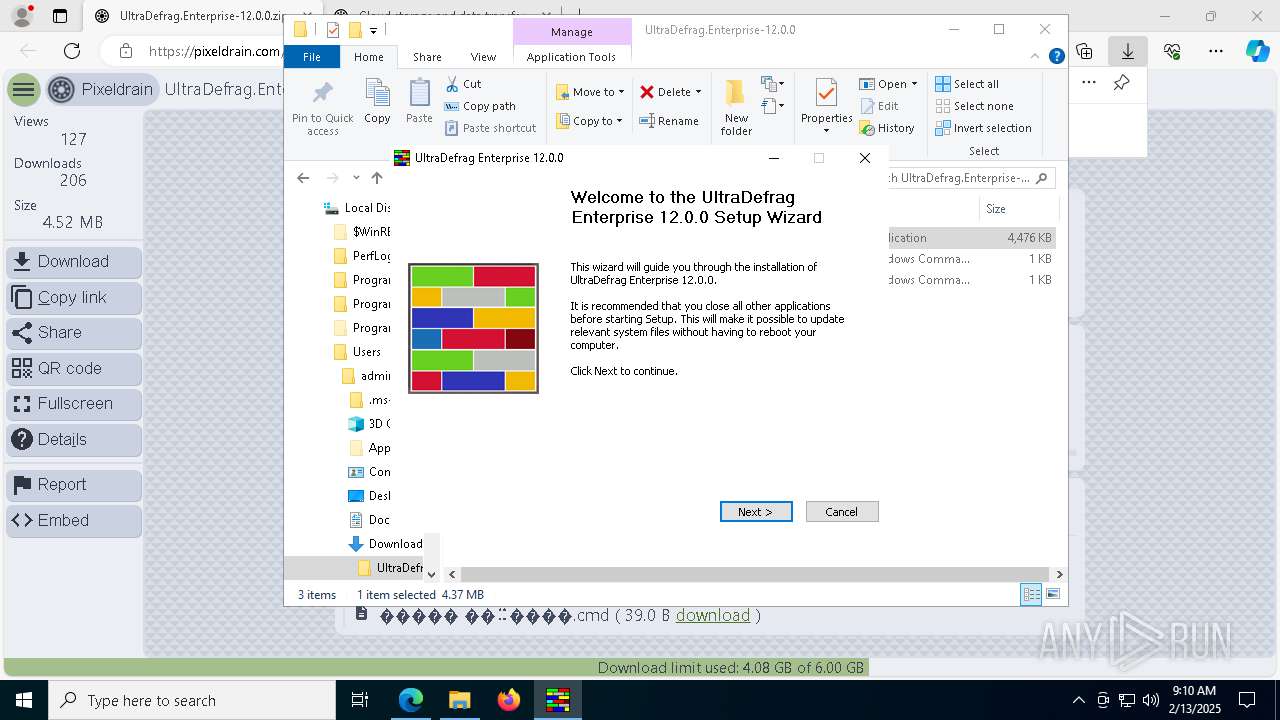The height and width of the screenshot is (720, 1280).
Task: Open Firefox from the taskbar
Action: tap(509, 700)
